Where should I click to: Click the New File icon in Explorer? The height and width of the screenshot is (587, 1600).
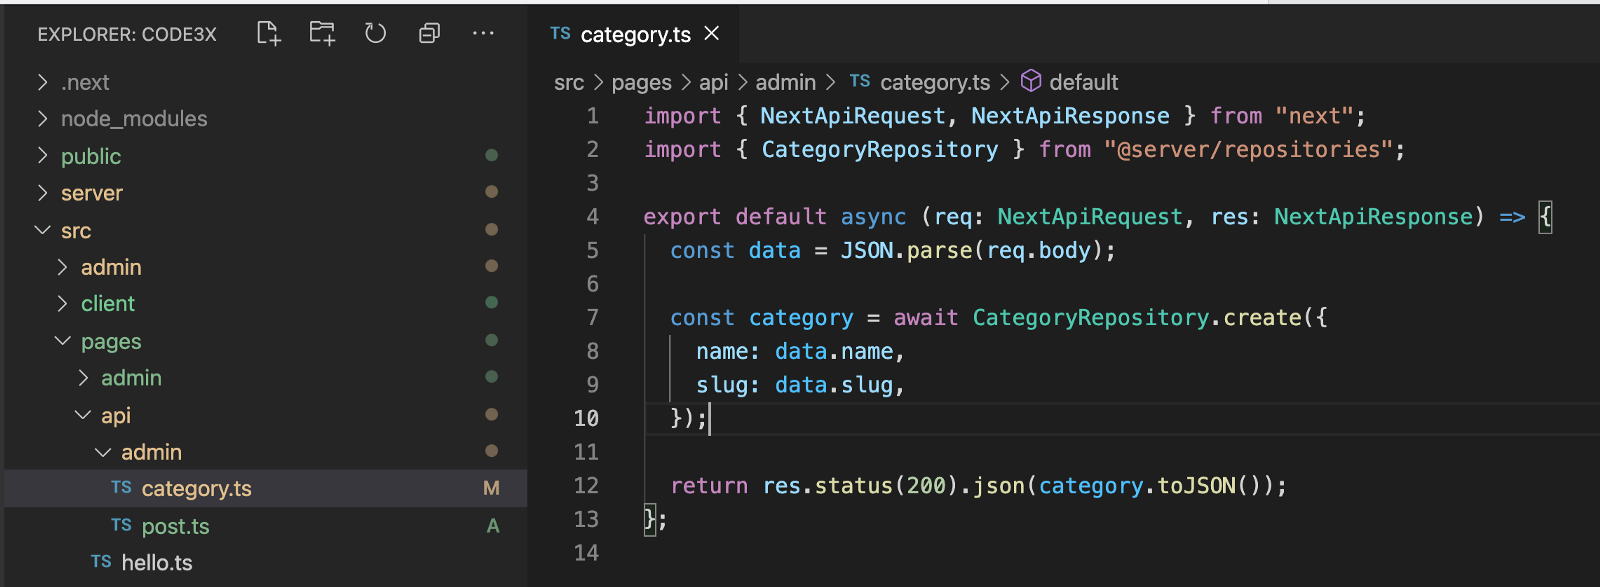click(x=268, y=34)
